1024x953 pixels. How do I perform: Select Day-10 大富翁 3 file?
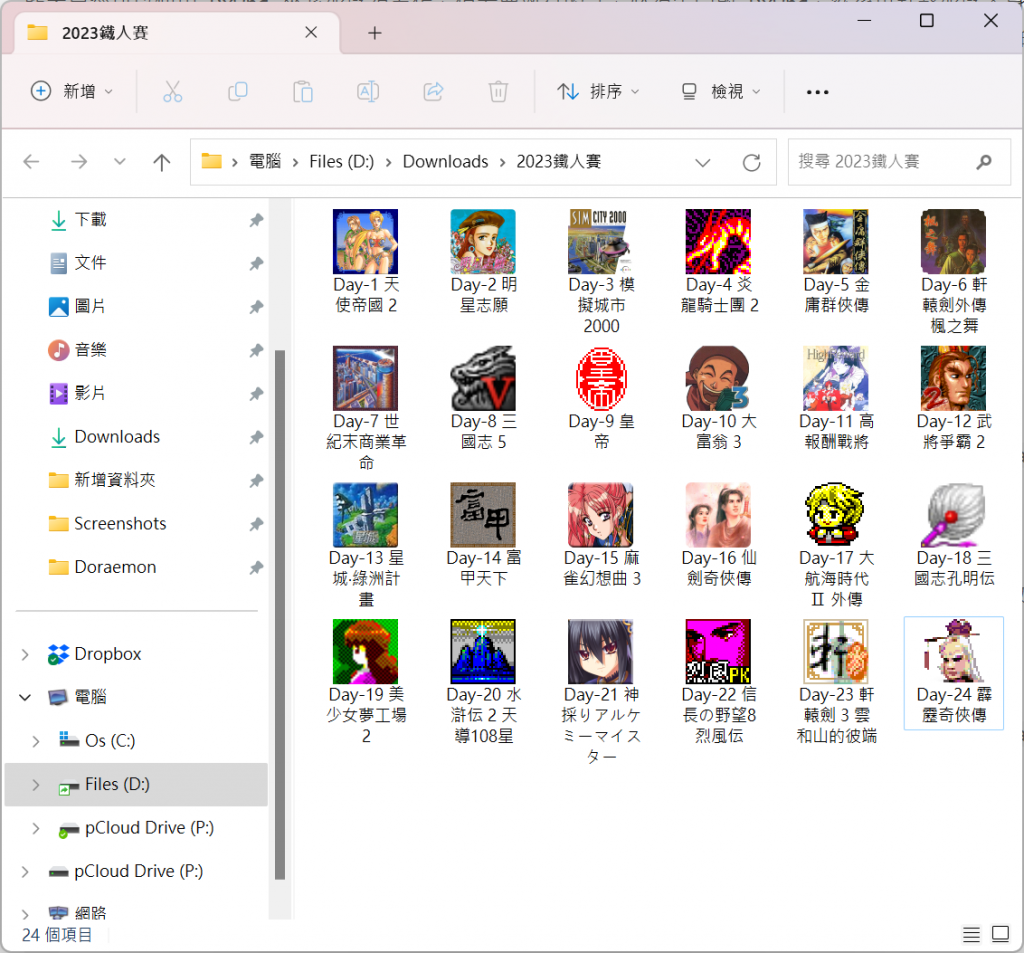coord(718,398)
